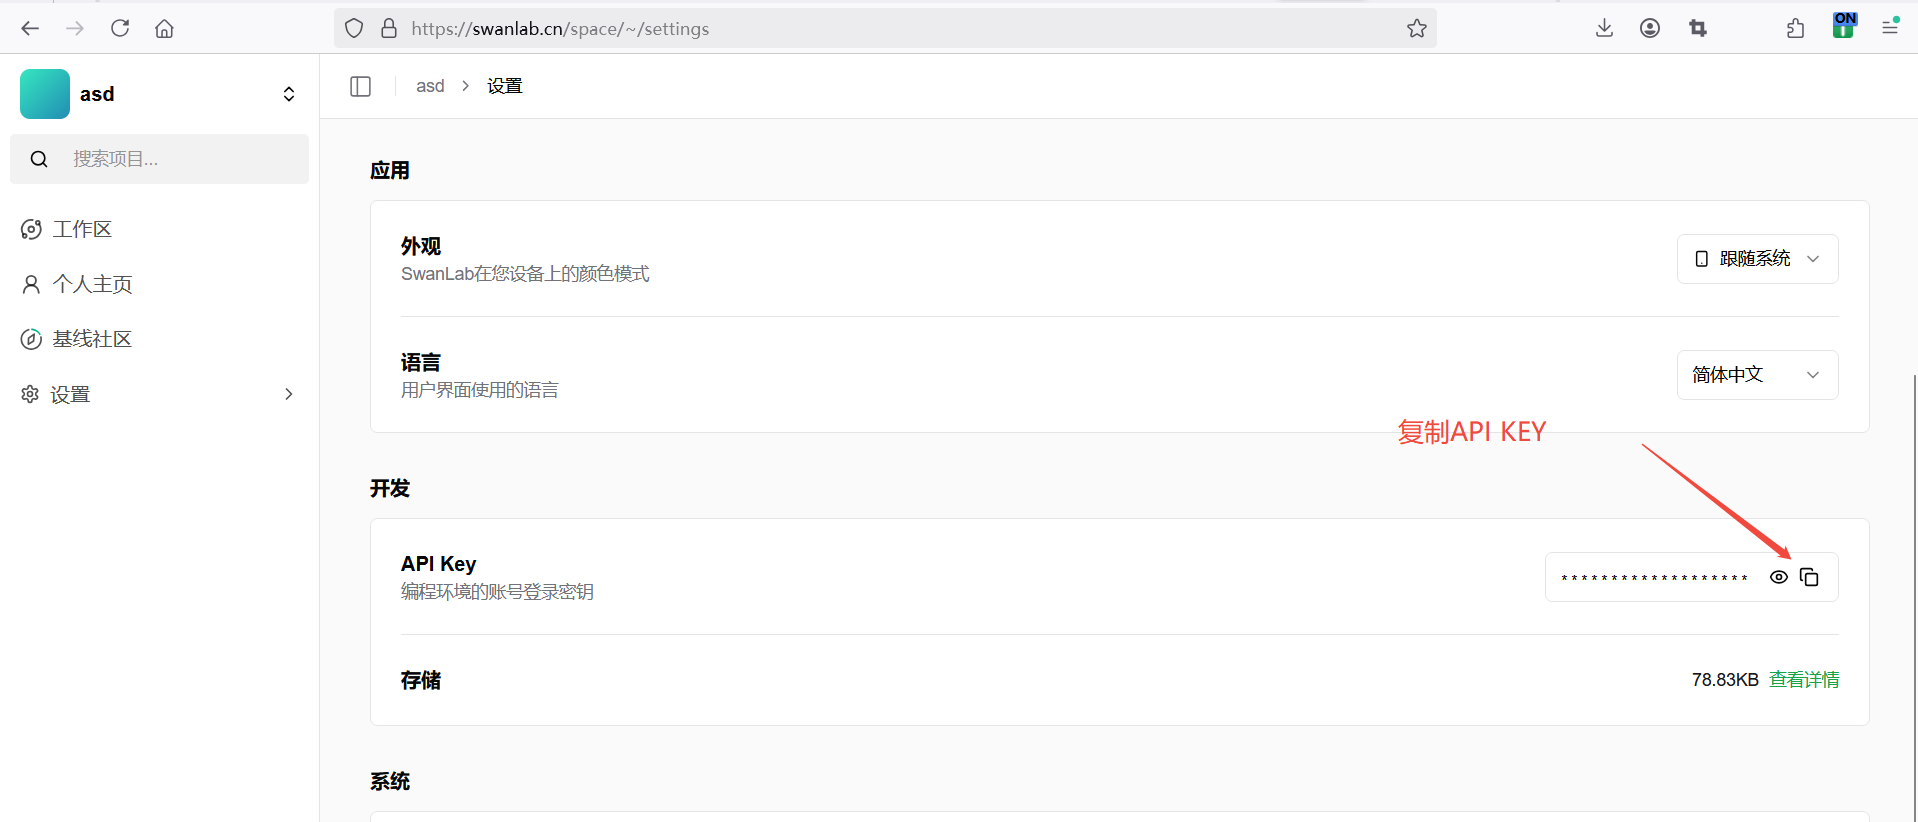Reveal the hidden API Key with eye icon

1778,577
